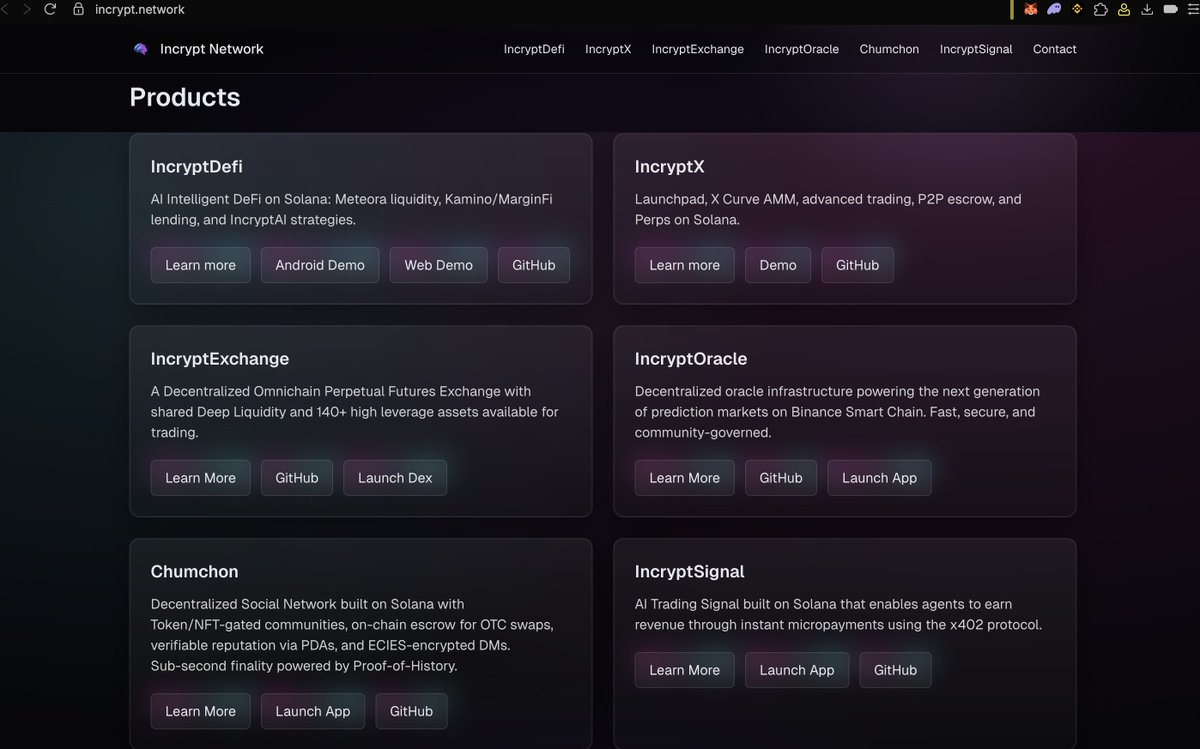Click the IncryptOracle card title
The height and width of the screenshot is (749, 1200).
(x=691, y=359)
